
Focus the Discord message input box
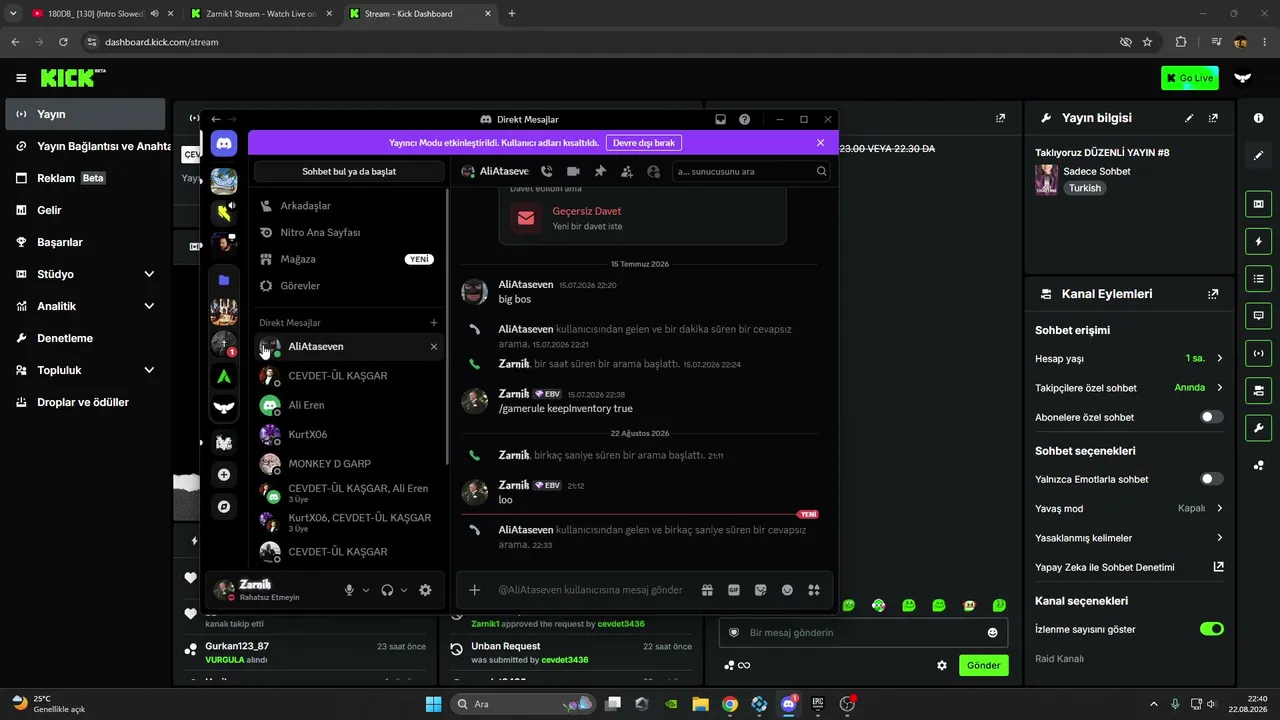tap(590, 590)
